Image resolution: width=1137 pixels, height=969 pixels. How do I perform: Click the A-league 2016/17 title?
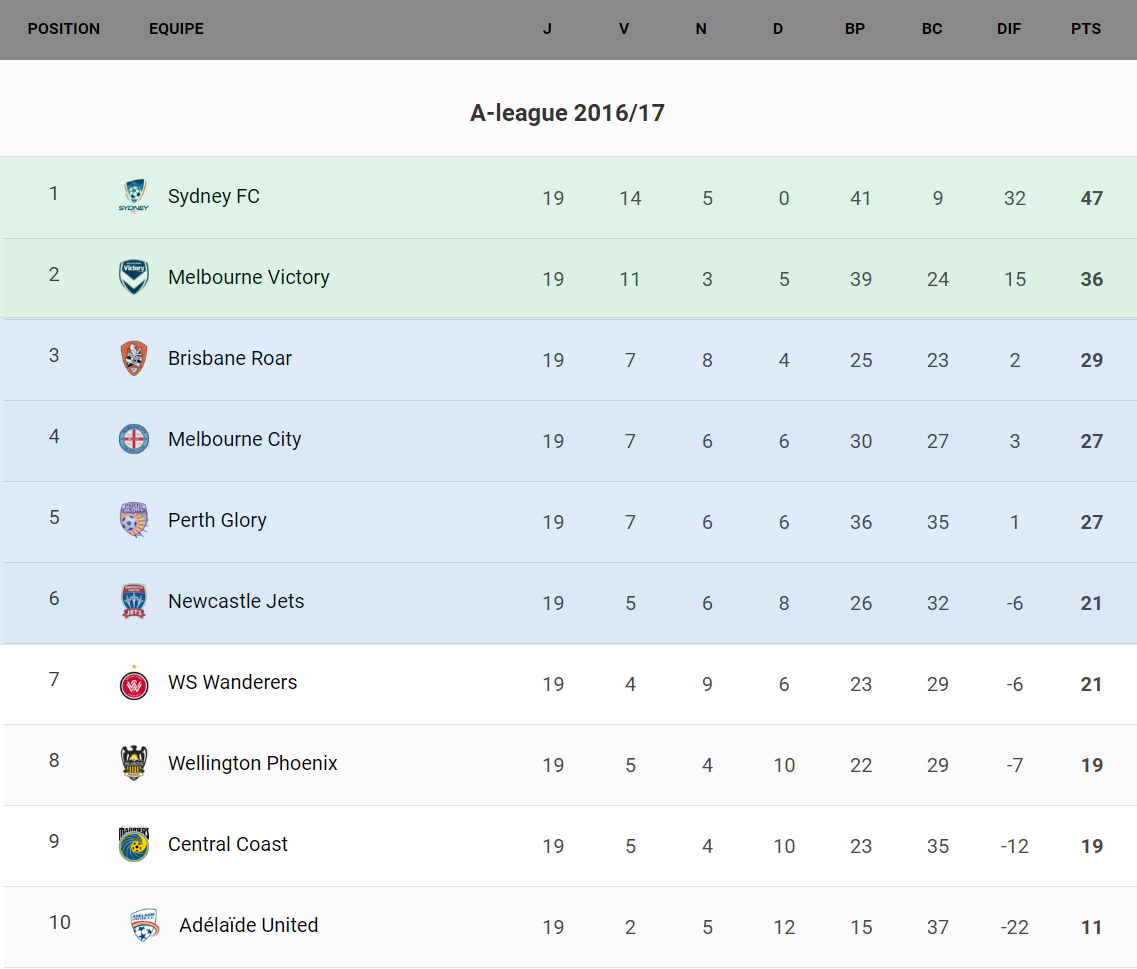[567, 113]
